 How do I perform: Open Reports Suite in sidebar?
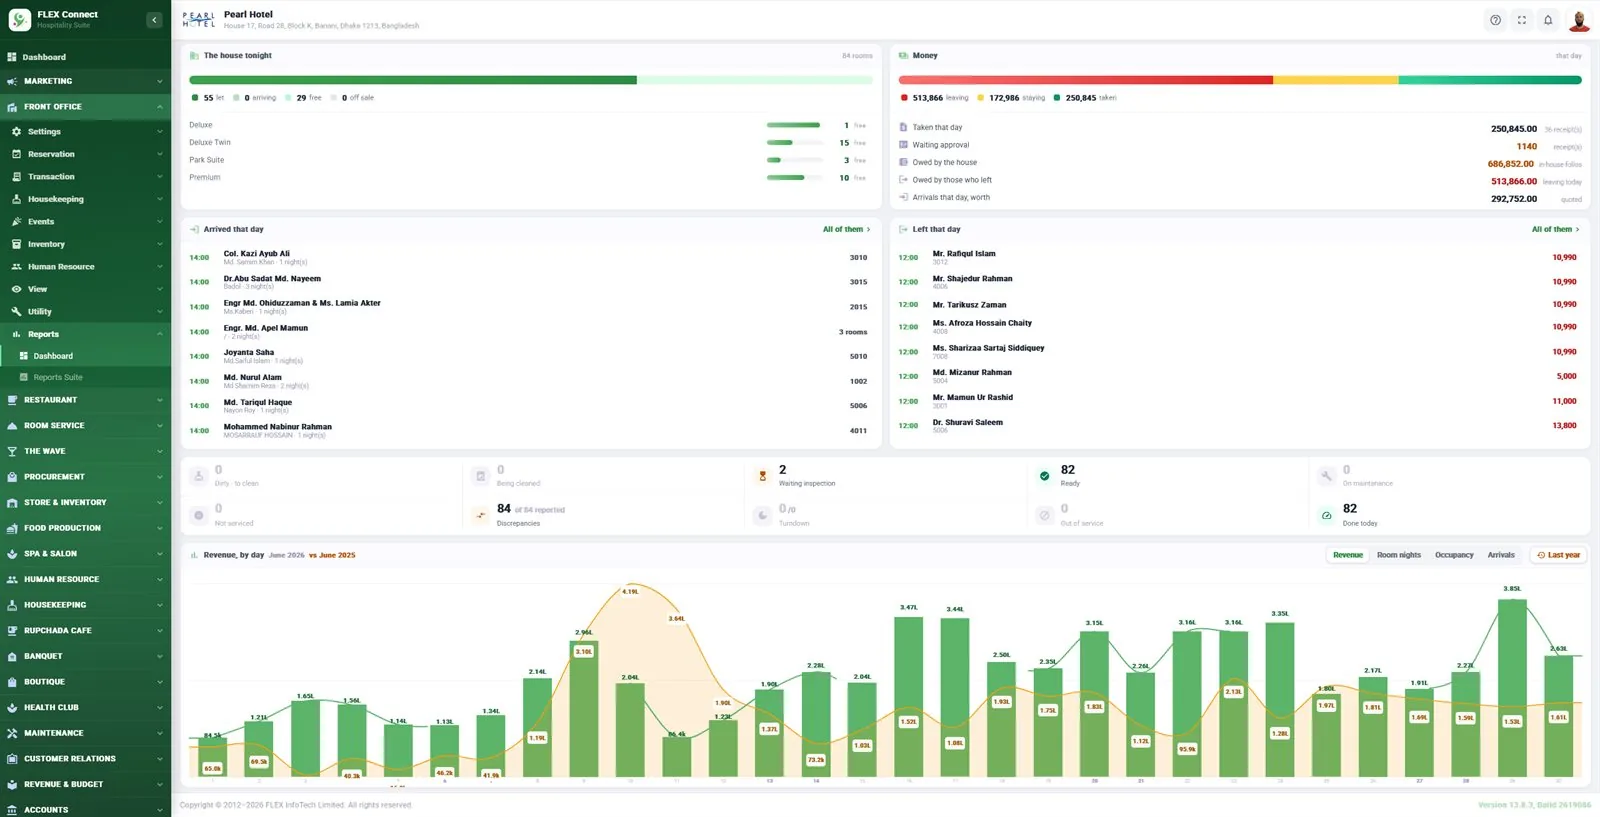click(x=85, y=377)
